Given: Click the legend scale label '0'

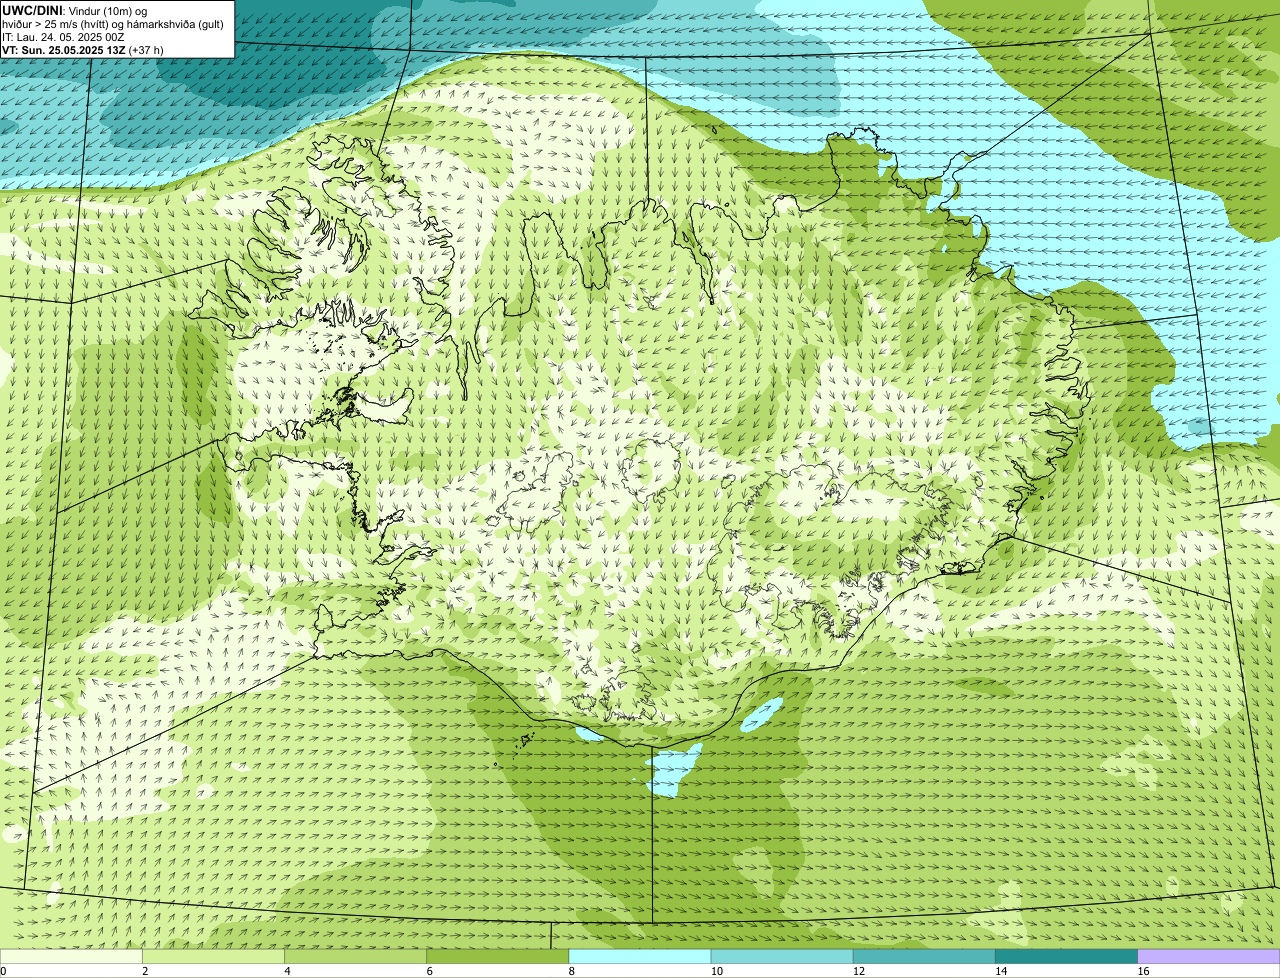Looking at the screenshot, I should pyautogui.click(x=3, y=971).
